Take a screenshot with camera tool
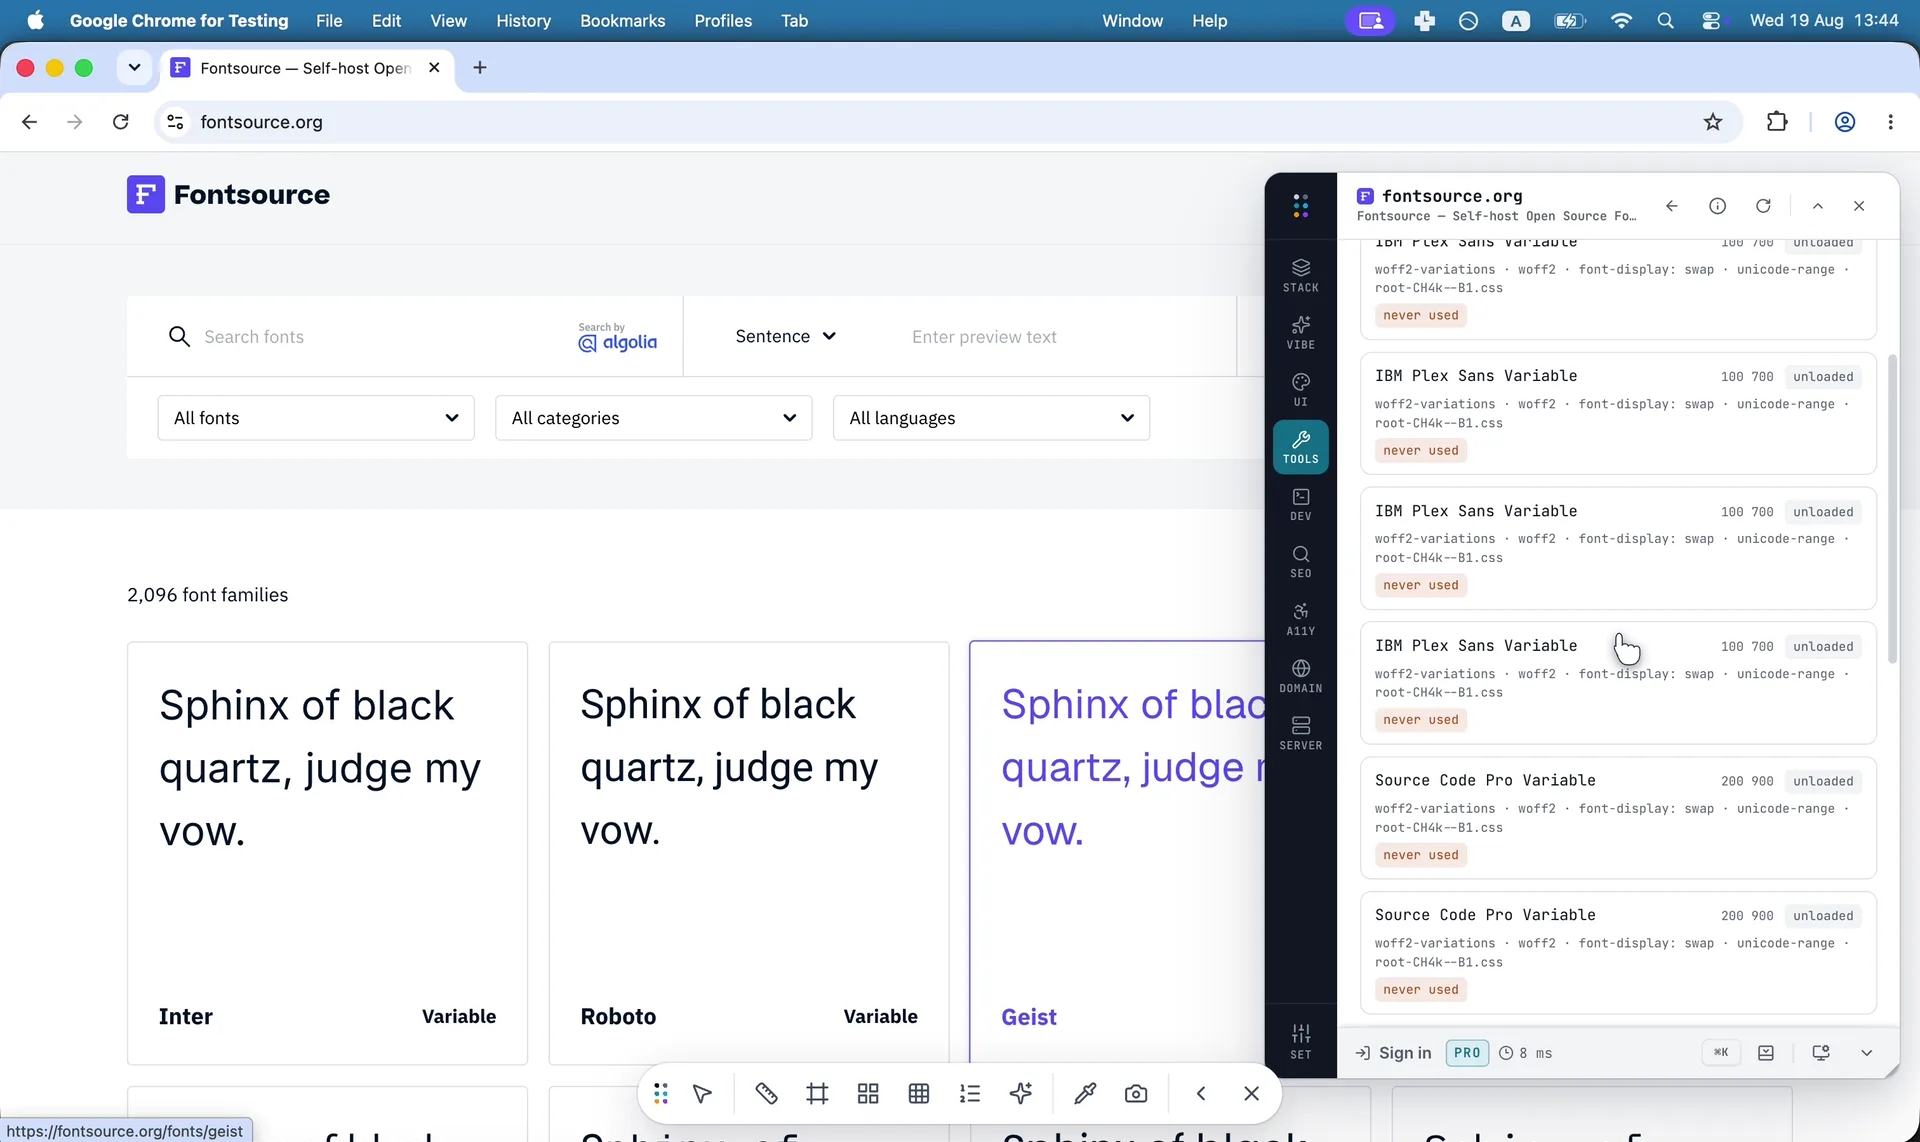Viewport: 1920px width, 1142px height. (1136, 1094)
